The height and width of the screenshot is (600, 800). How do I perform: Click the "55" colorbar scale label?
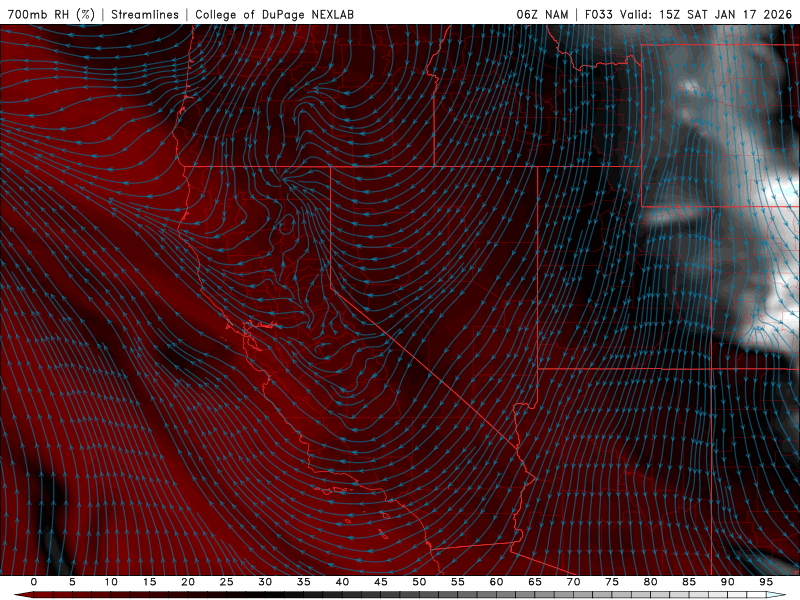[457, 582]
